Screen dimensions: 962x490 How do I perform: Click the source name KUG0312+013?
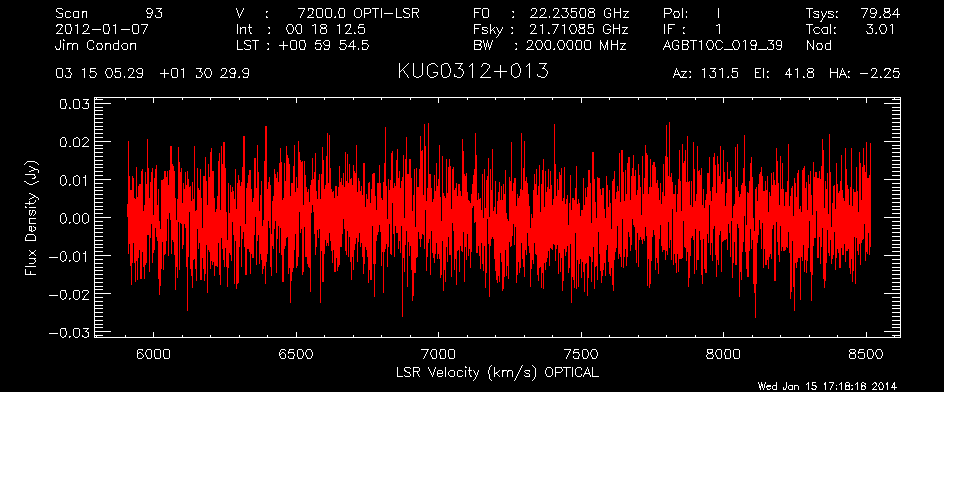pos(473,72)
